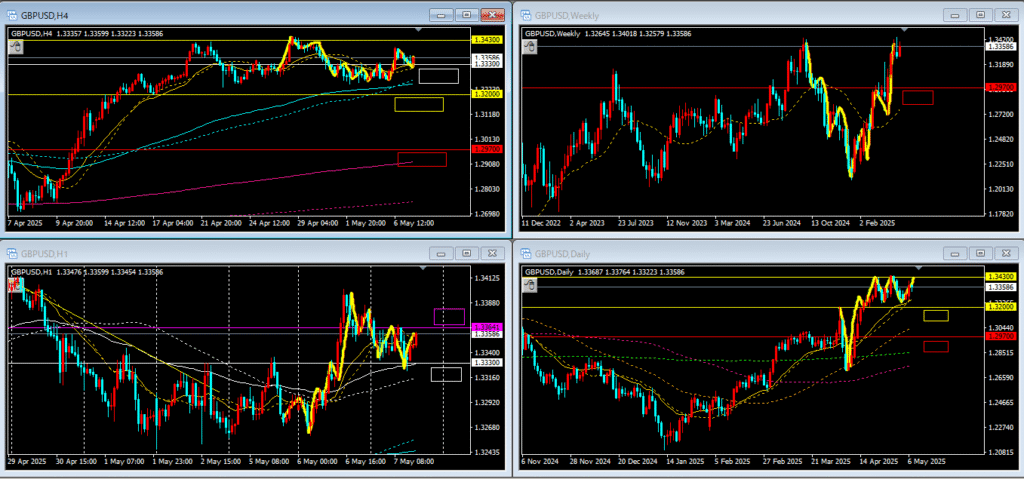Viewport: 1024px width, 479px height.
Task: Minimize the GBPUSD,Weekly chart window
Action: (x=957, y=14)
